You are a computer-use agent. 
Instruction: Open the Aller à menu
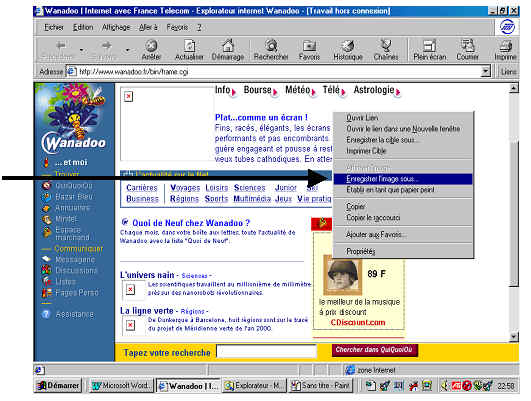click(148, 27)
